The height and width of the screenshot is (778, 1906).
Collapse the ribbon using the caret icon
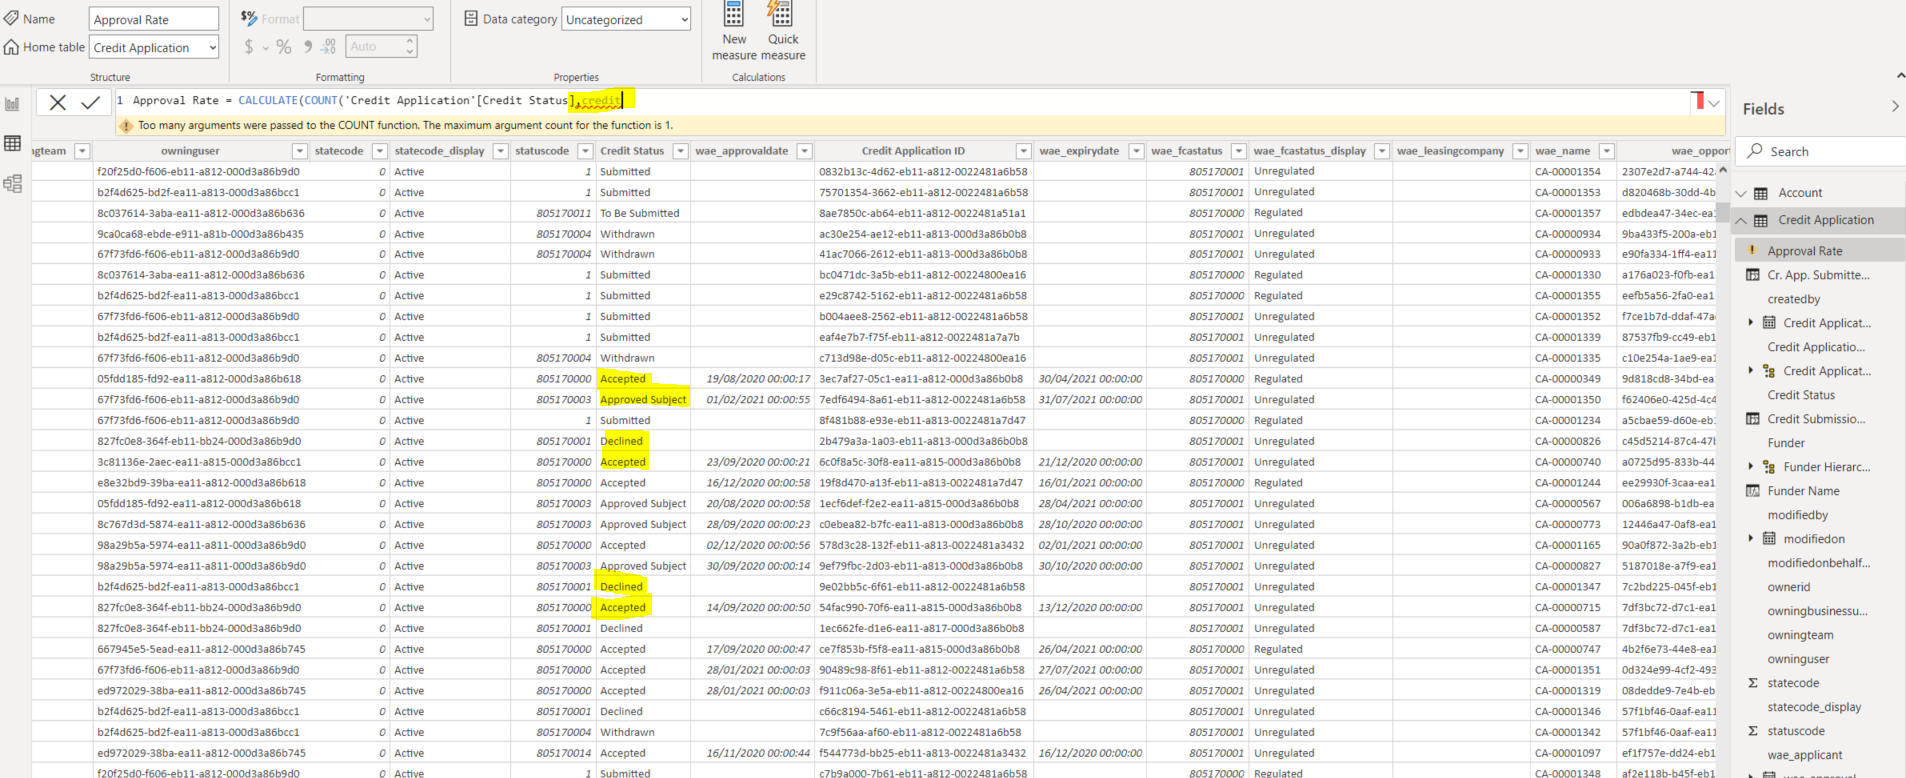pyautogui.click(x=1900, y=75)
